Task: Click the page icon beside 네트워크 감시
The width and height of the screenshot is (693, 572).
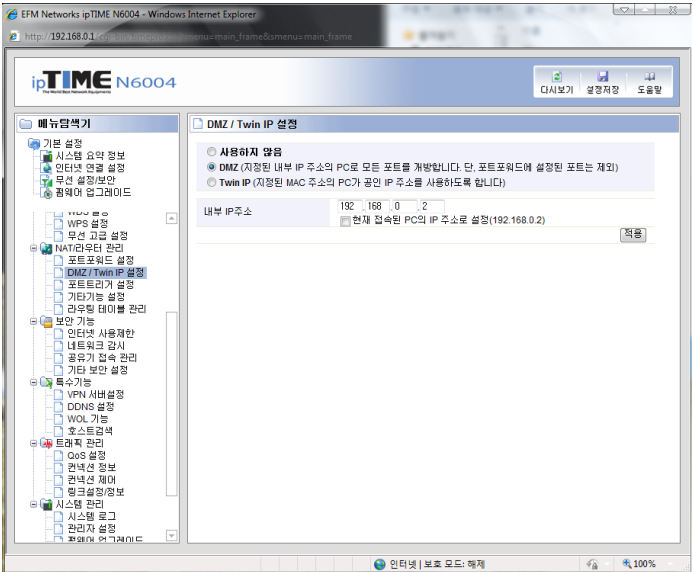Action: 58,346
